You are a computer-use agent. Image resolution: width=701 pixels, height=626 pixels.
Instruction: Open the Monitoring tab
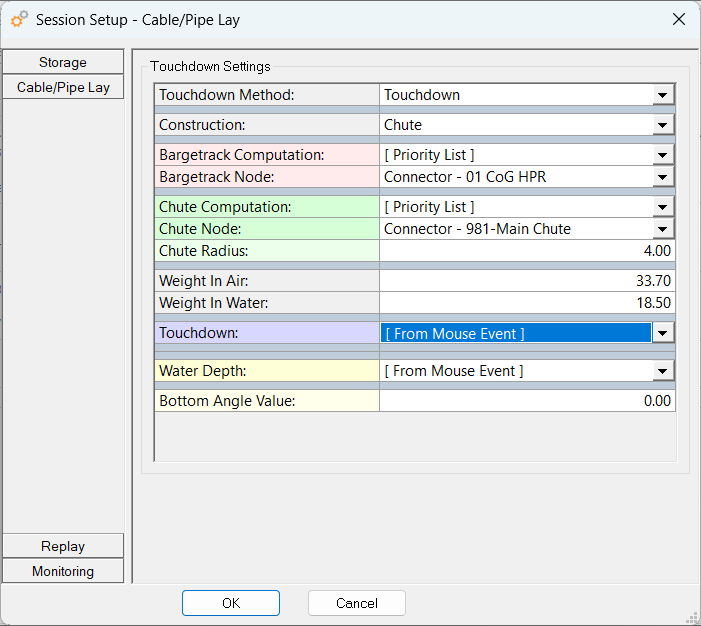click(x=63, y=571)
